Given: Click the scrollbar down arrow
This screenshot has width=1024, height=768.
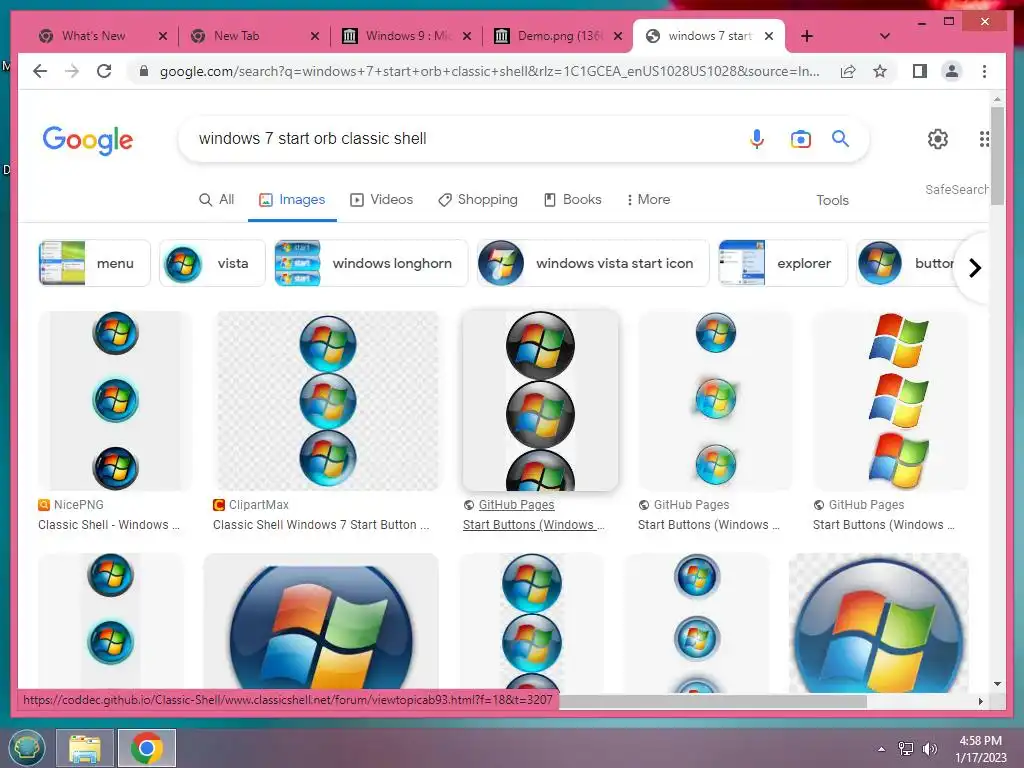Looking at the screenshot, I should [997, 684].
